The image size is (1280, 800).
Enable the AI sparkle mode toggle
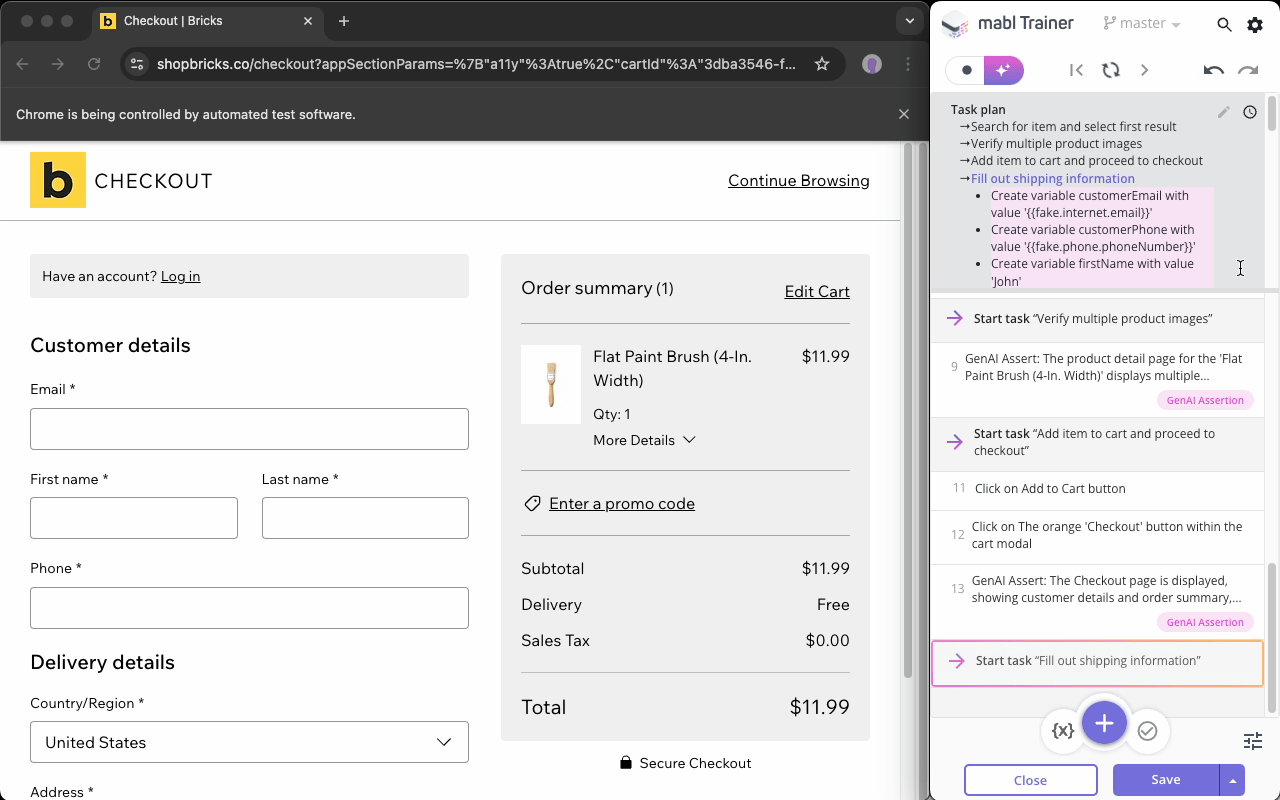1003,70
